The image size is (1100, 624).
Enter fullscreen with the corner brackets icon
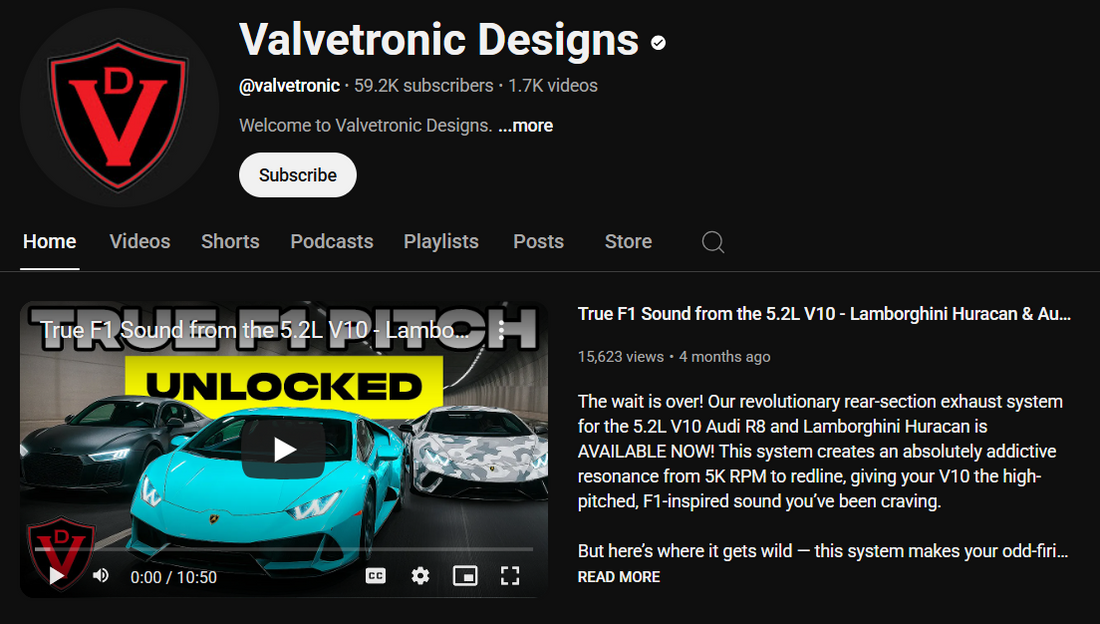point(510,576)
